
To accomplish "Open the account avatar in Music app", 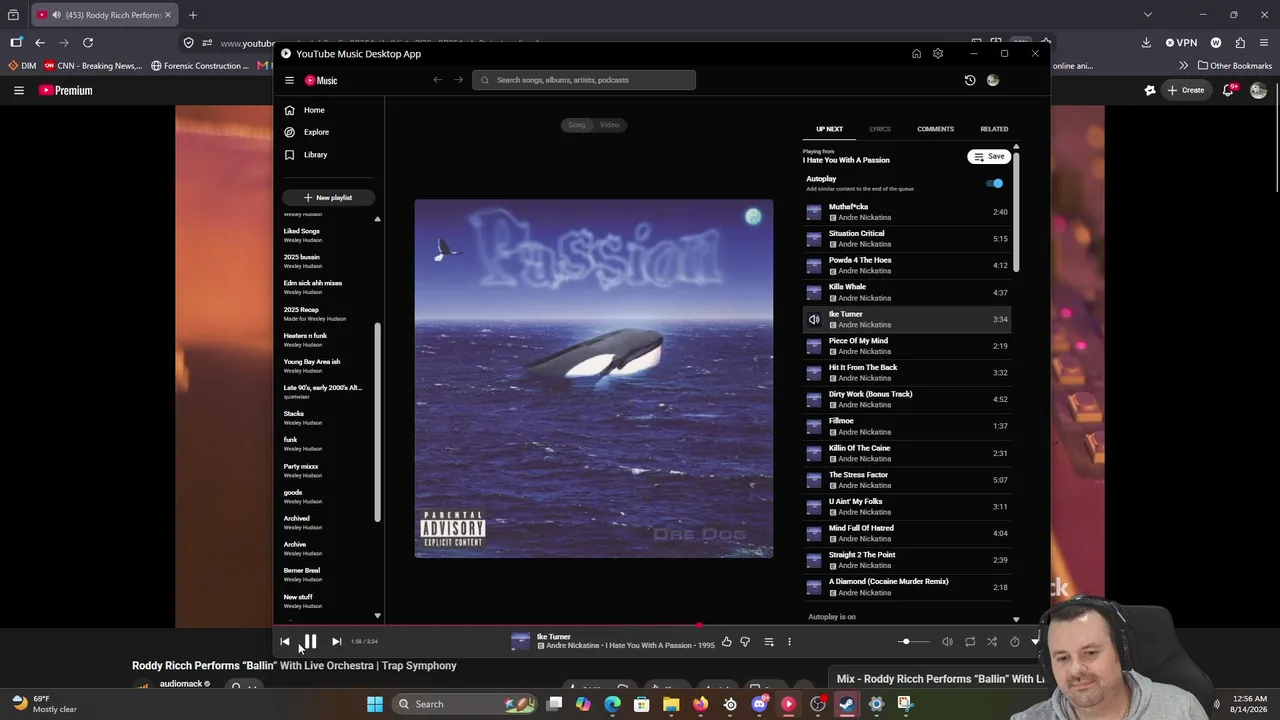I will point(993,80).
